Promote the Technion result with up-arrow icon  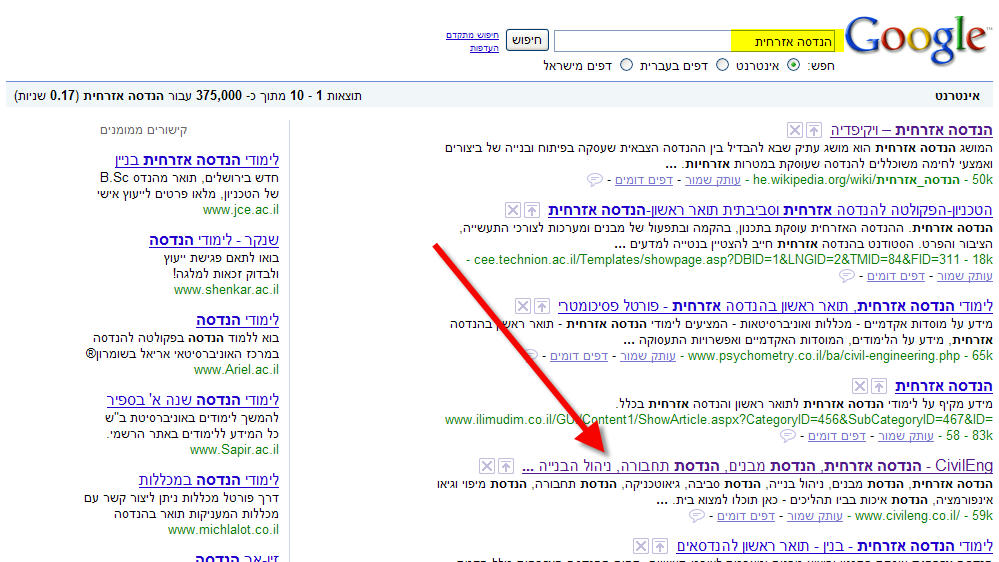(532, 210)
